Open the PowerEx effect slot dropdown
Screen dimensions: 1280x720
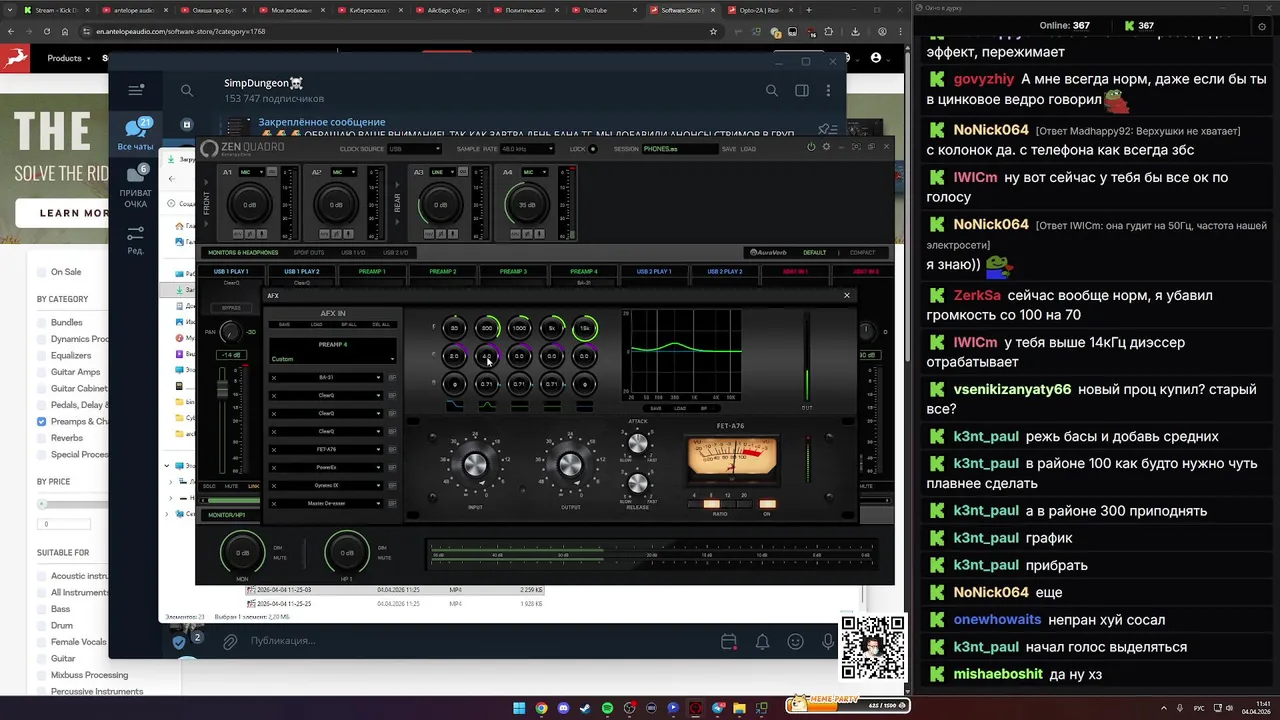click(x=326, y=468)
